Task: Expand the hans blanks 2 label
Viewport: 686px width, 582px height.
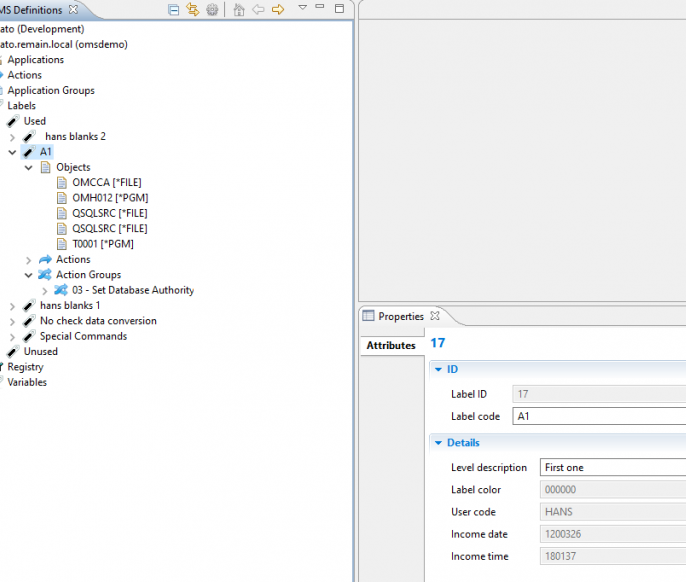Action: (x=12, y=137)
